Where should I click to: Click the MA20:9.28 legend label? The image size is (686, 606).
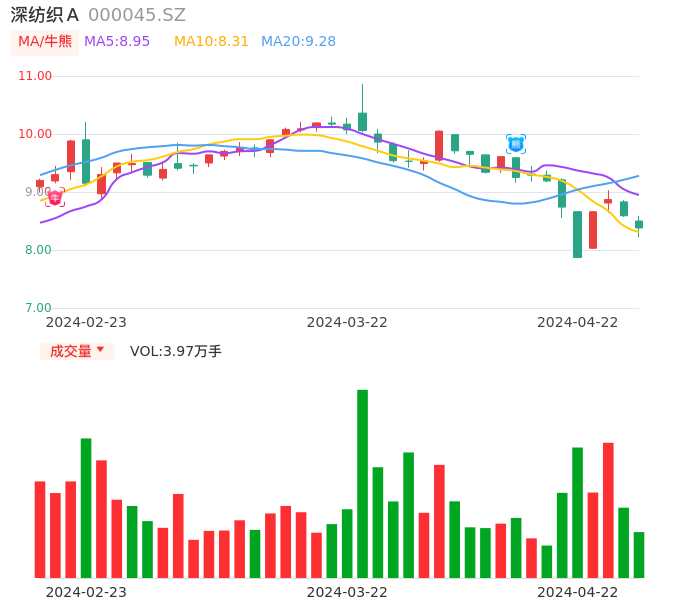point(298,42)
